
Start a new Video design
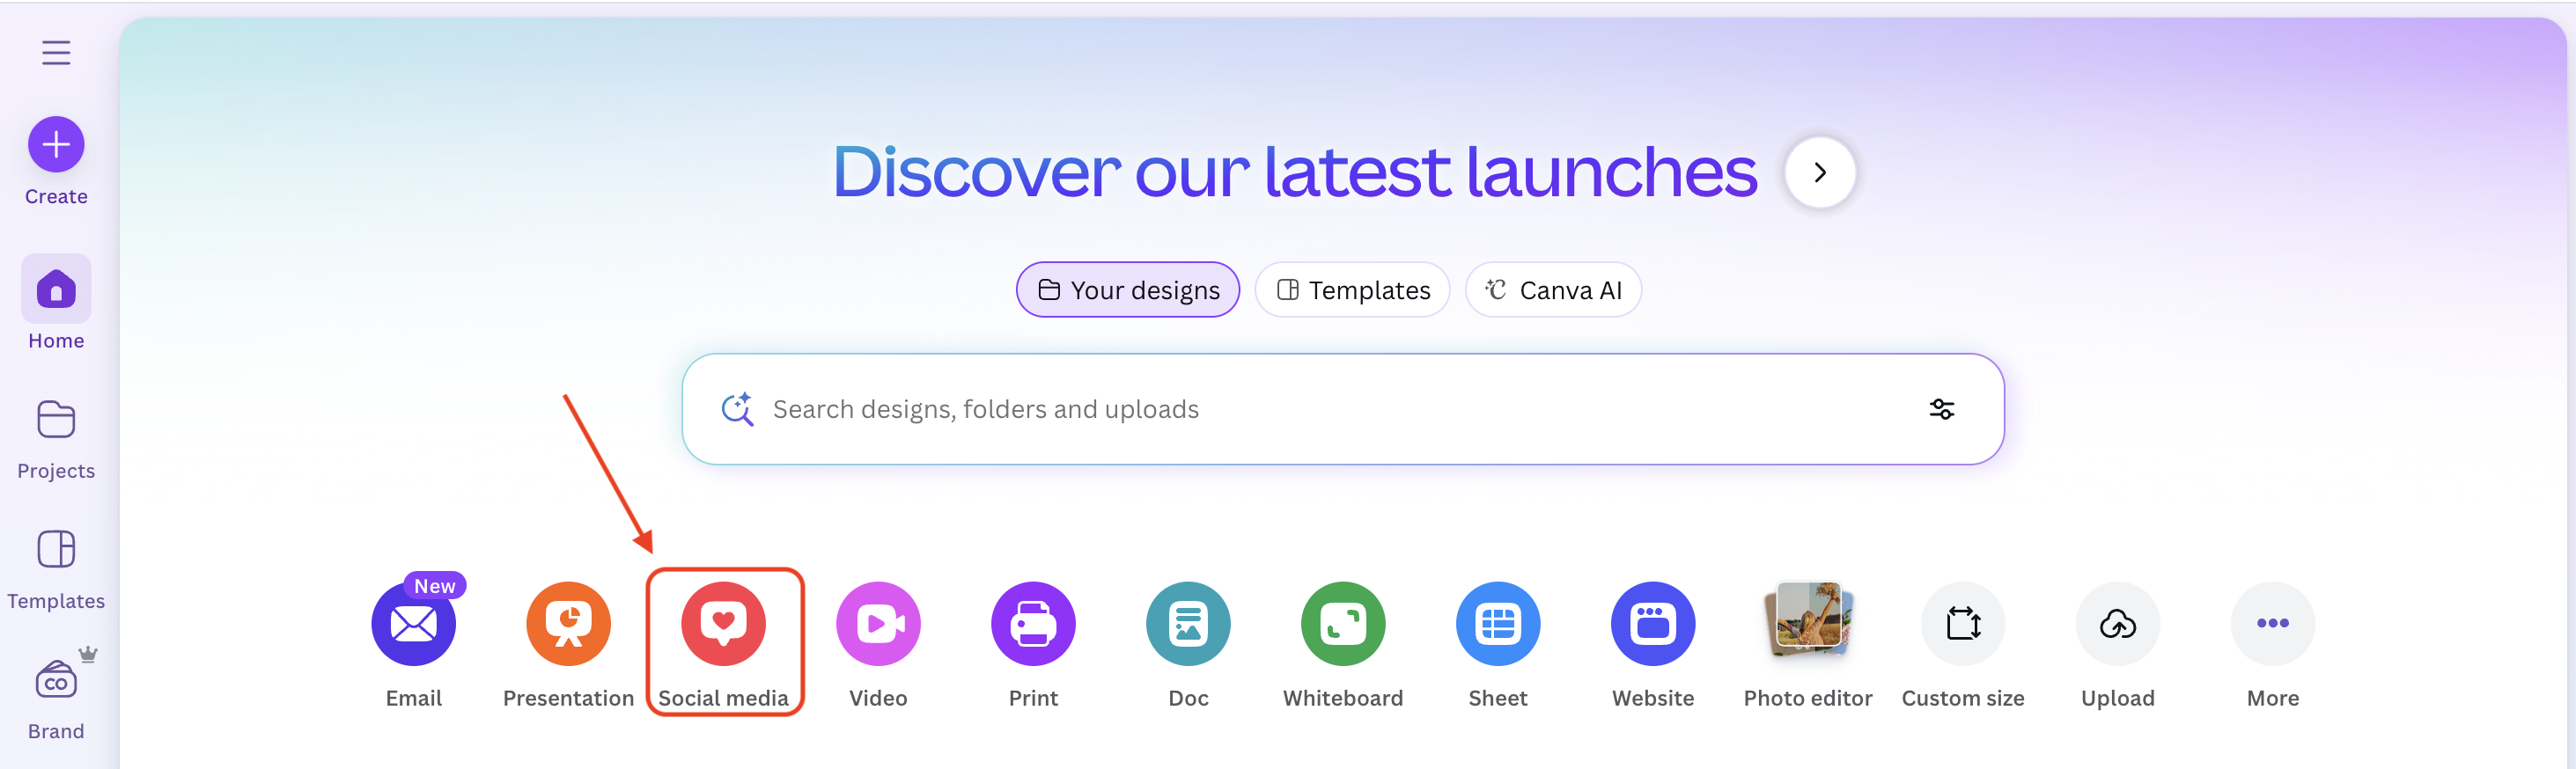point(878,624)
